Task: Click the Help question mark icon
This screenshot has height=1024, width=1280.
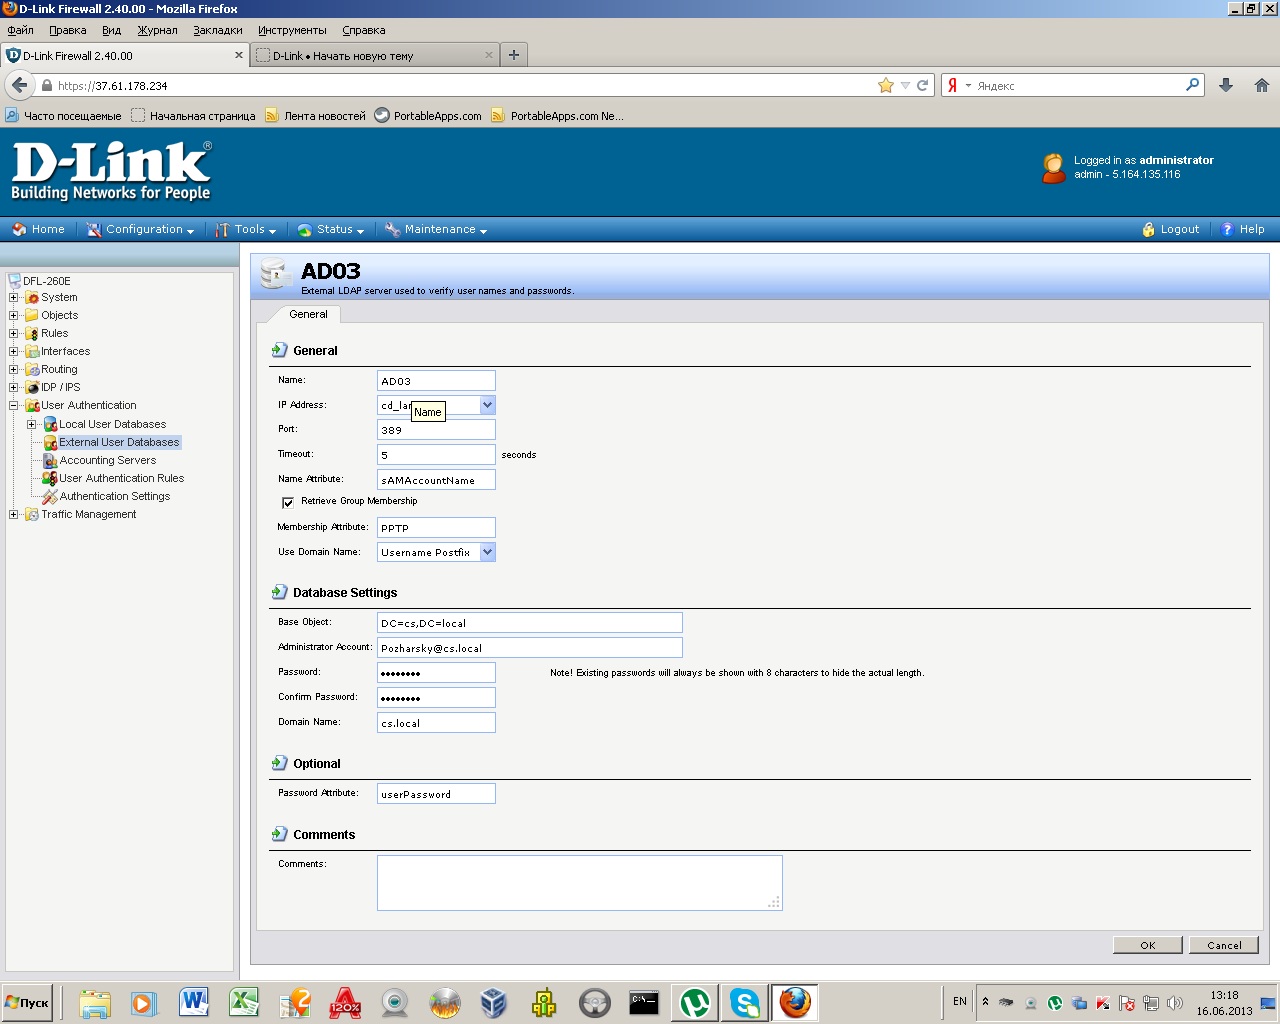Action: point(1228,230)
